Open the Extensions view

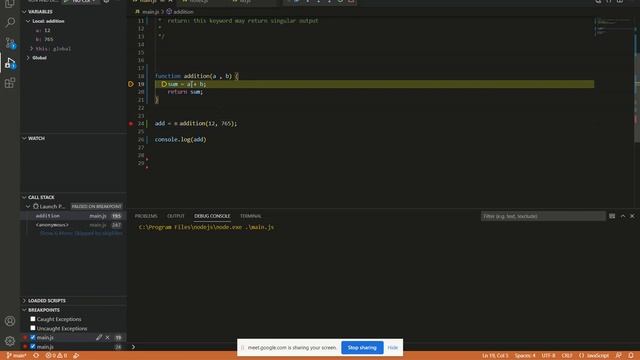coord(10,83)
